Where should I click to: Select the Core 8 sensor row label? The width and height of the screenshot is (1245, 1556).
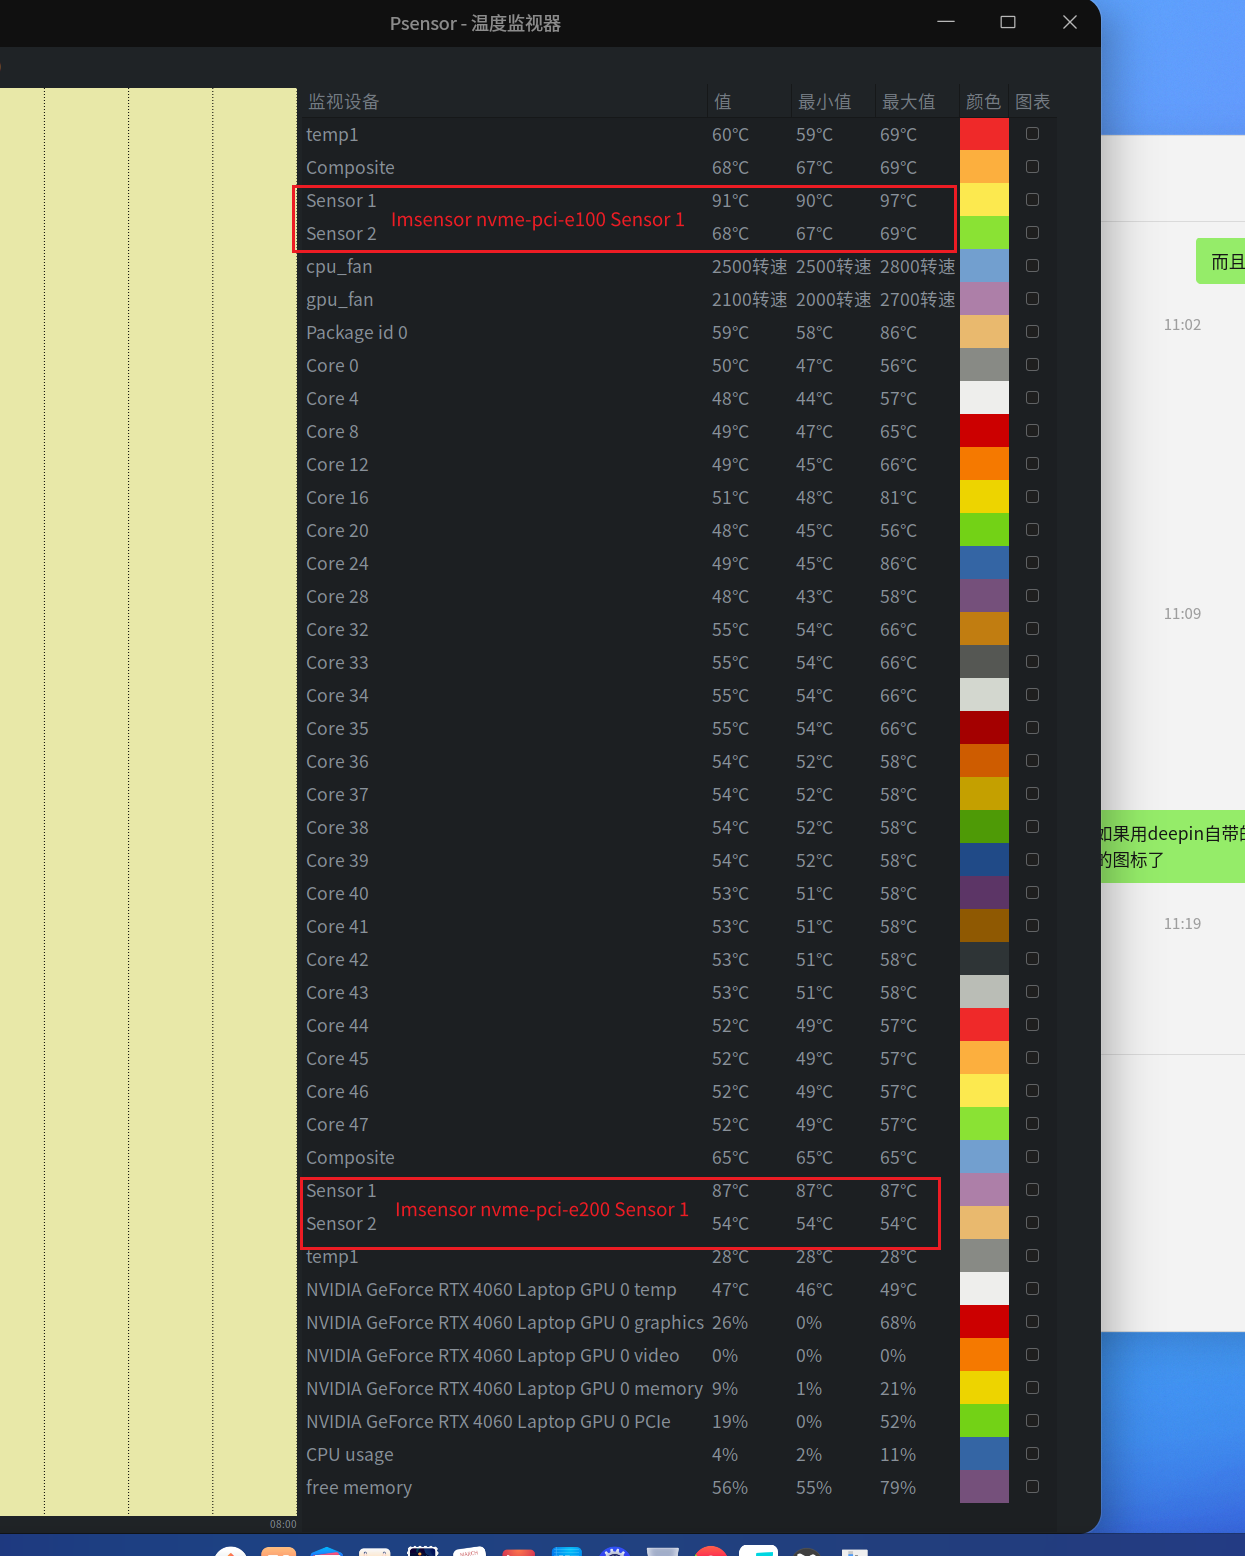[332, 432]
